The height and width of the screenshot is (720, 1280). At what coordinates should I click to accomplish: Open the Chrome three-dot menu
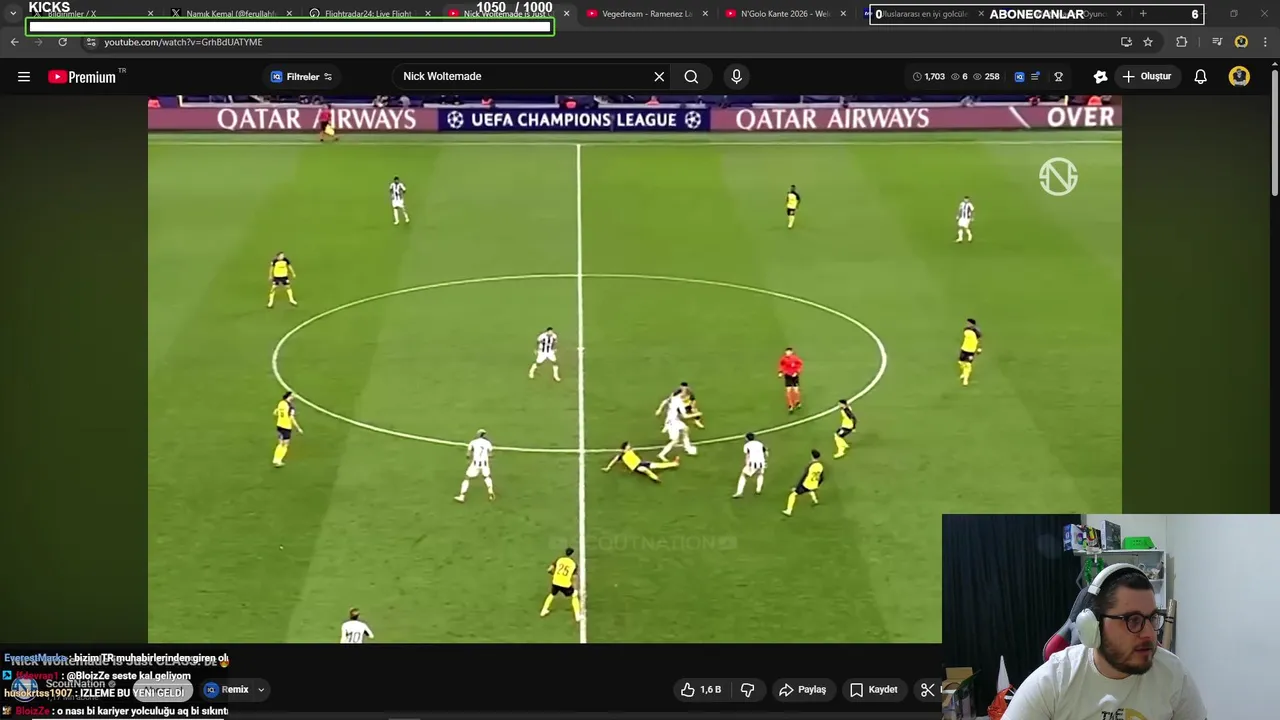tap(1266, 42)
